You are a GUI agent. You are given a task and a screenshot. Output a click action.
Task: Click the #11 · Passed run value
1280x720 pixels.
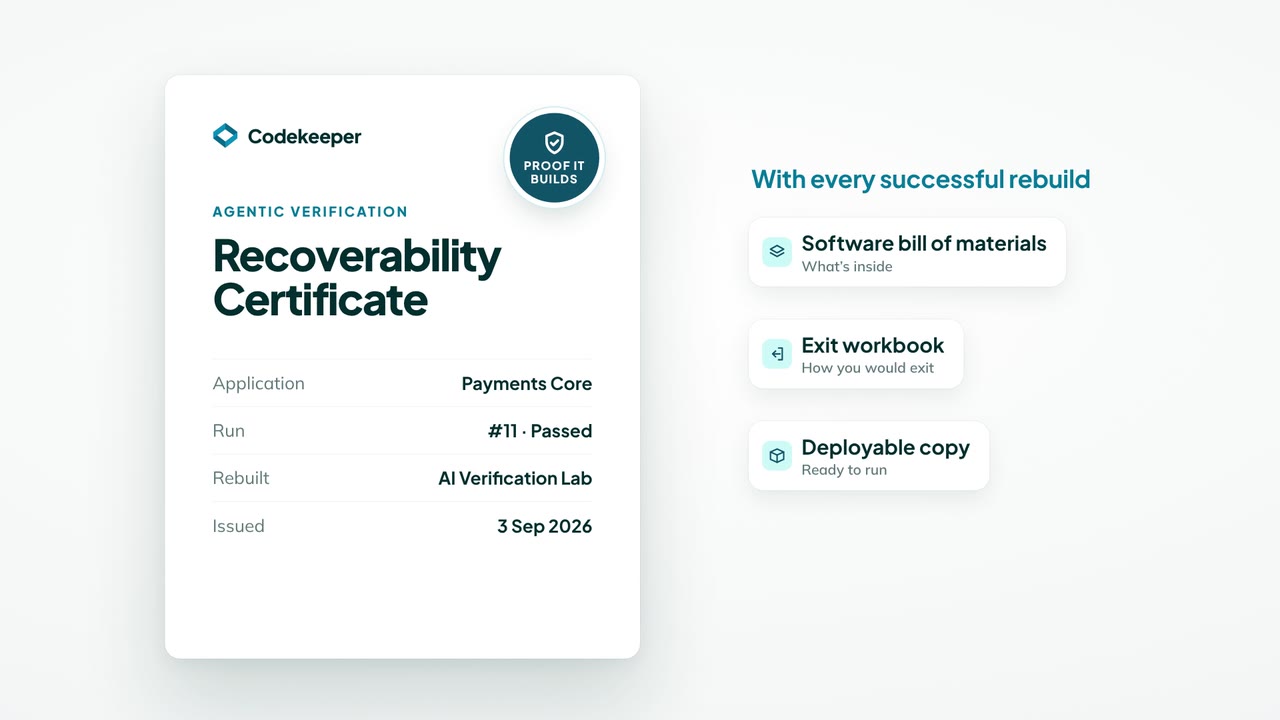[x=540, y=431]
